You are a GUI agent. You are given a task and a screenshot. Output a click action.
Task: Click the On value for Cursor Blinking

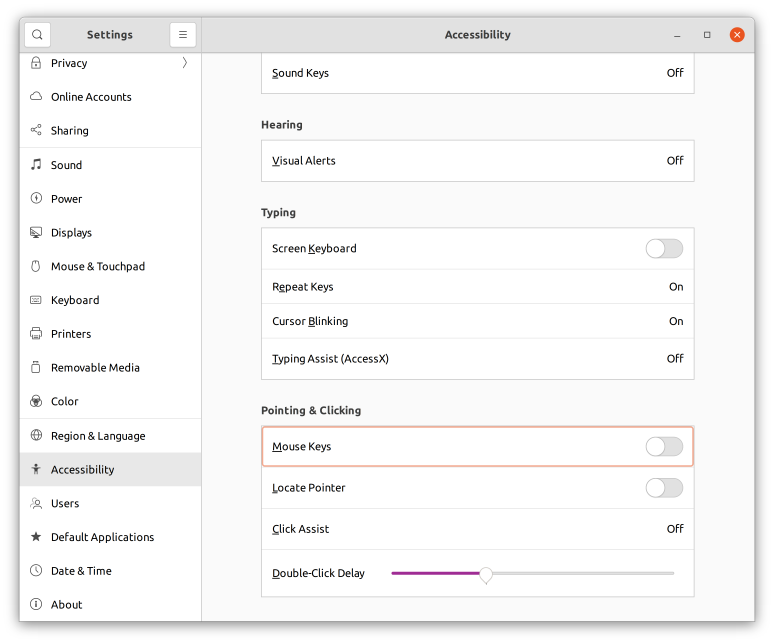point(676,321)
